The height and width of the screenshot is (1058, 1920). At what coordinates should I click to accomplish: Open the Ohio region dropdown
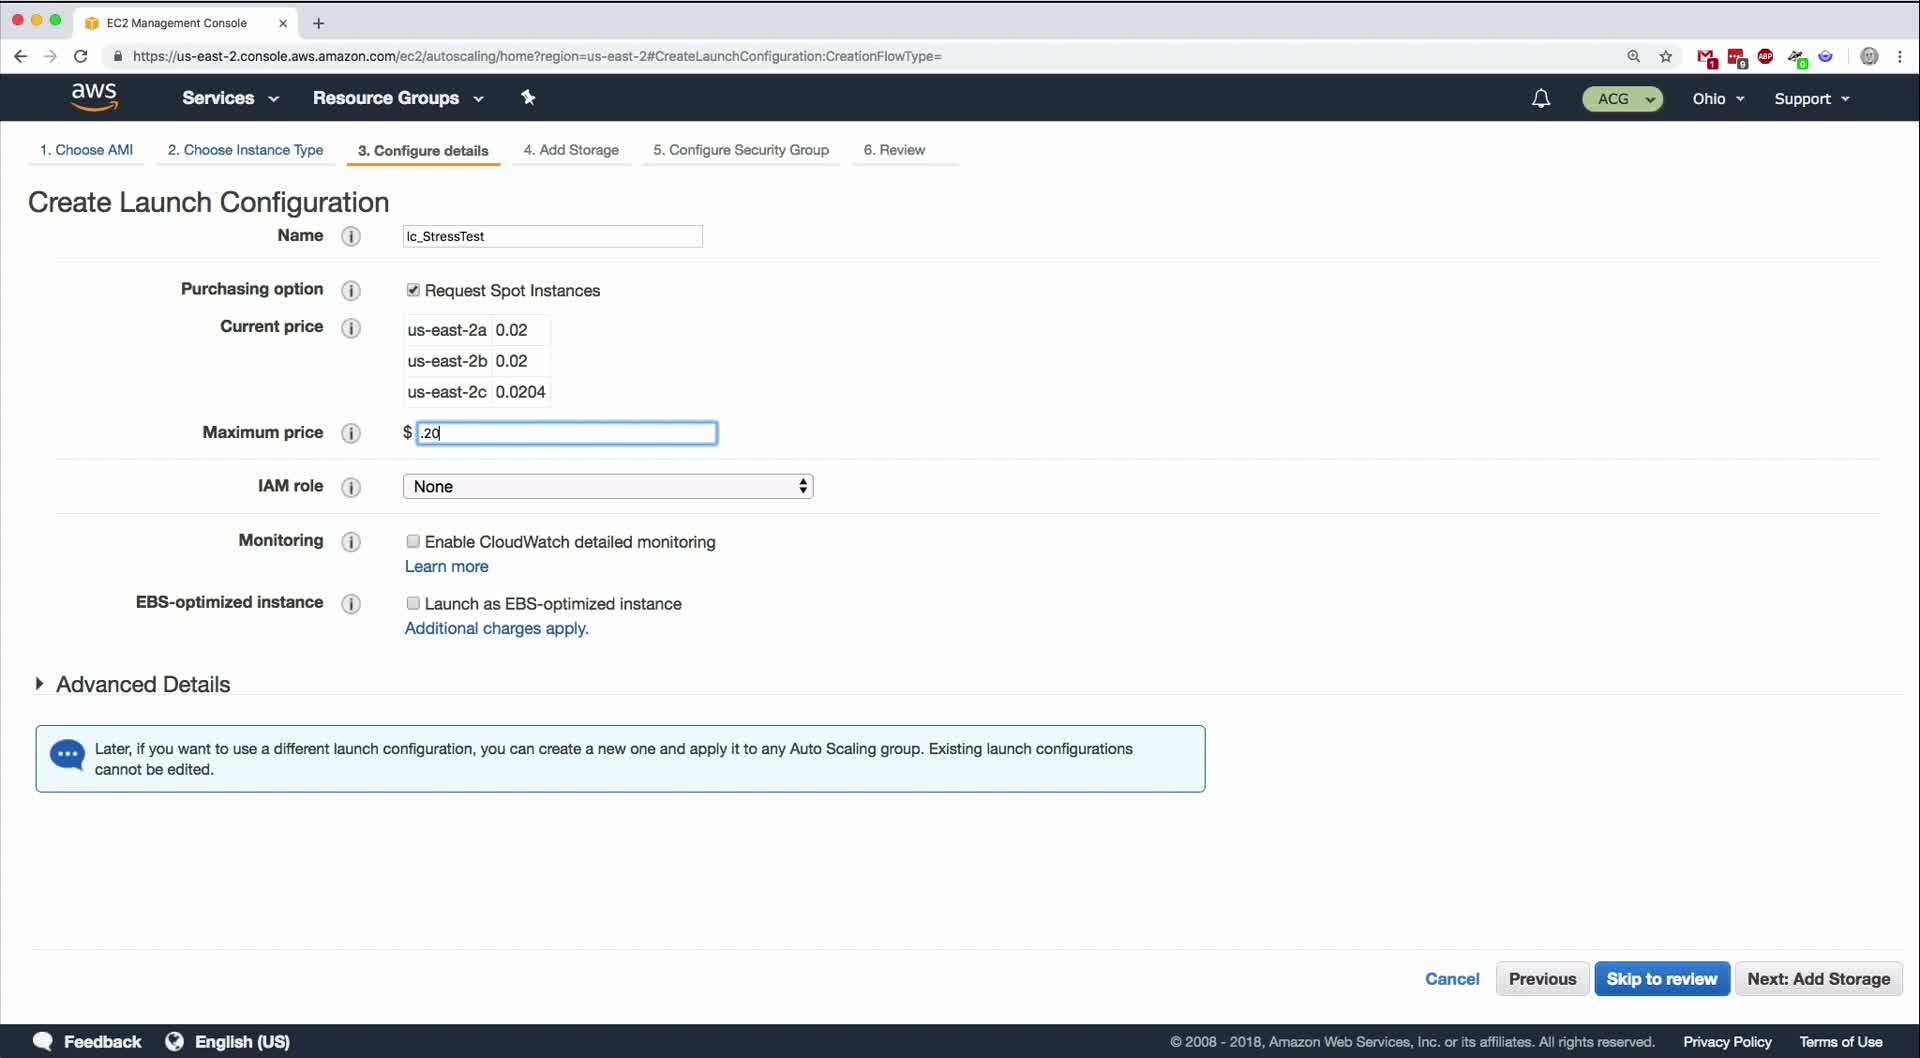[x=1718, y=98]
